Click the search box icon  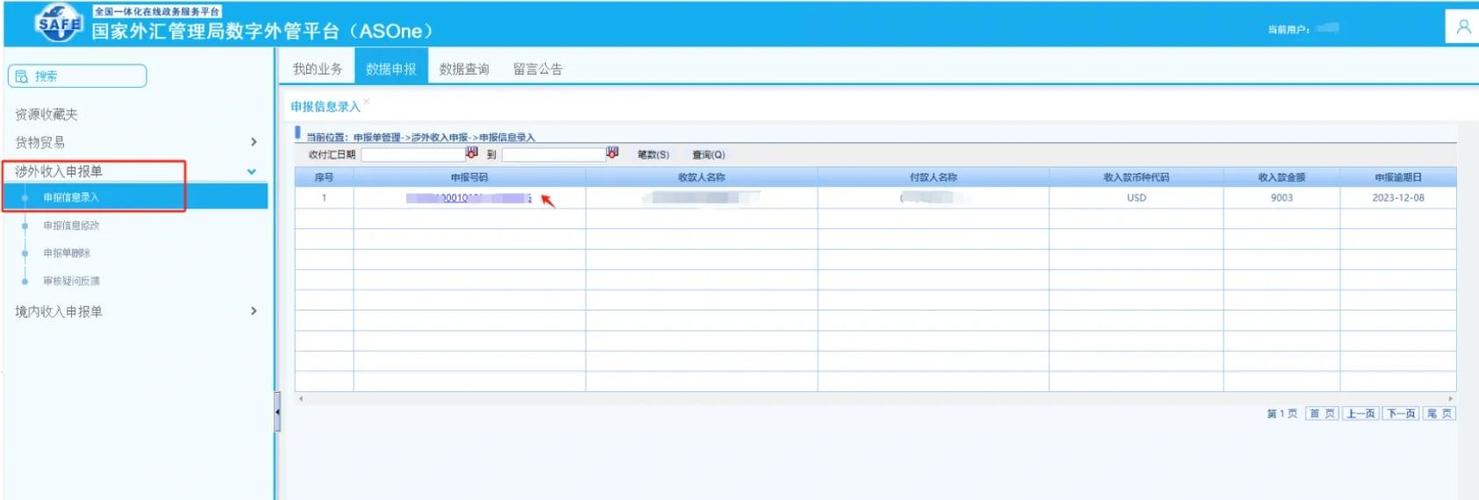point(22,76)
